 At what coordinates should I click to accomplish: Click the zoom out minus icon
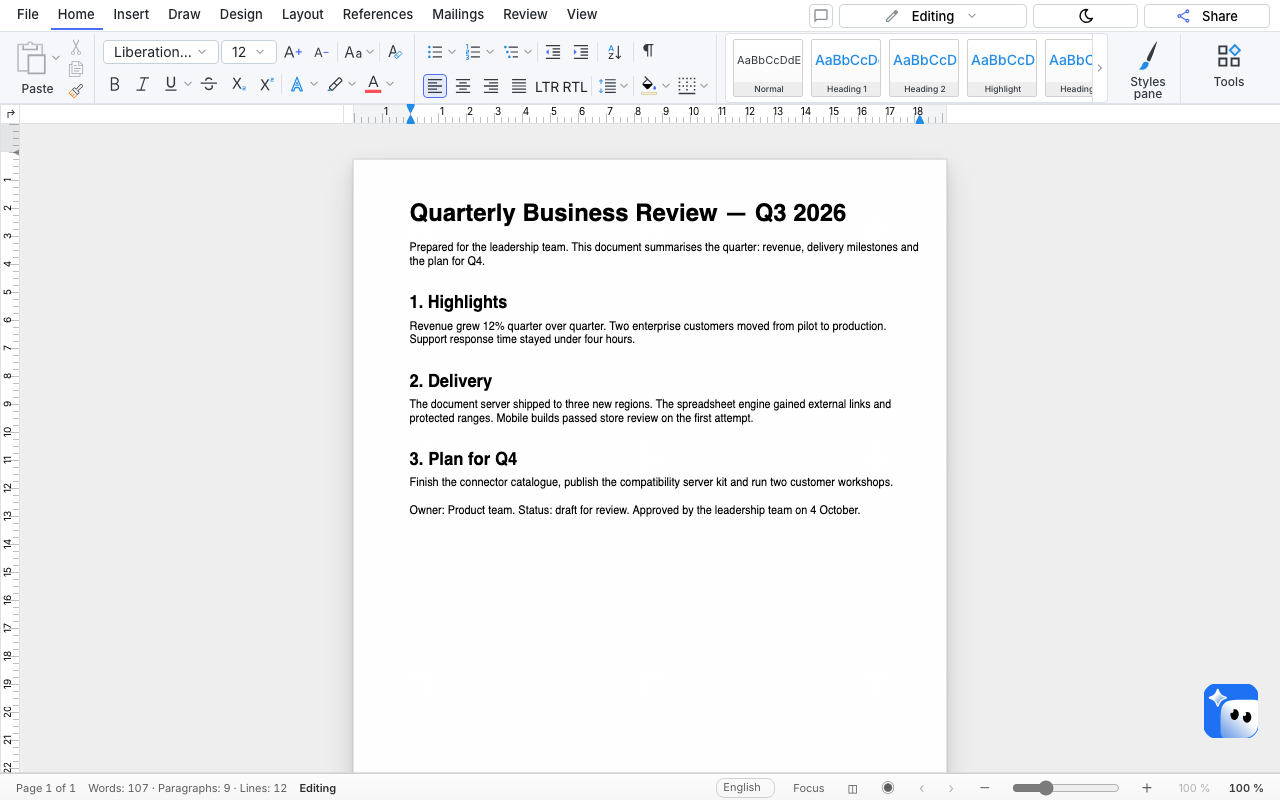tap(985, 788)
